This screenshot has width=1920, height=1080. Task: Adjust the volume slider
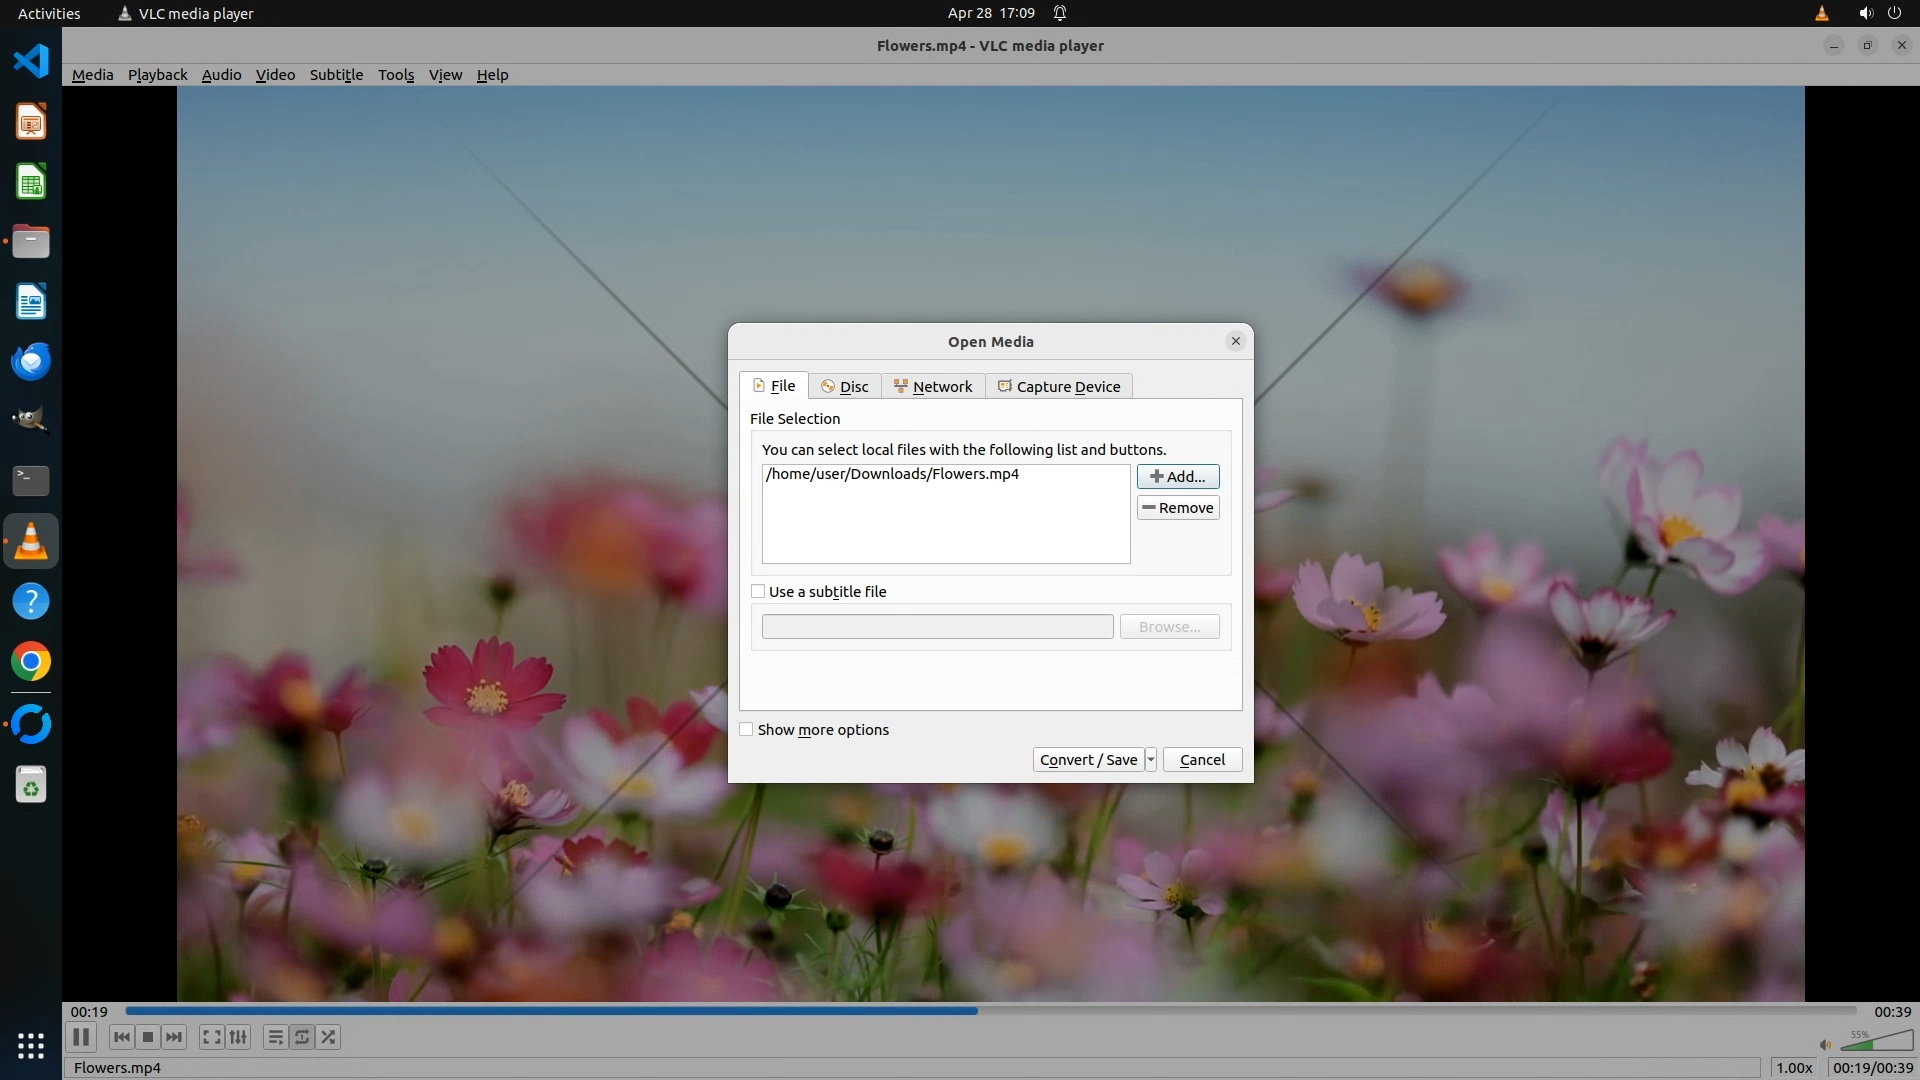point(1876,1043)
